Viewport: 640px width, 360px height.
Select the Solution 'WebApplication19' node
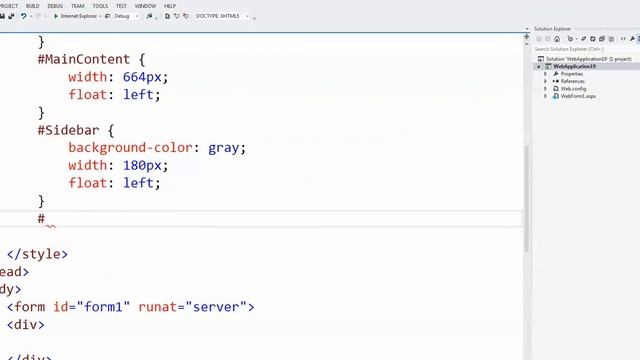[x=589, y=59]
